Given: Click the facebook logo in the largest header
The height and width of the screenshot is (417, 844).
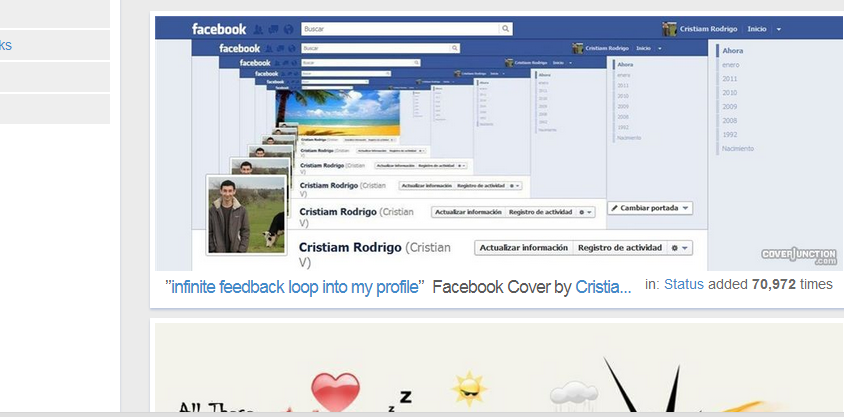Looking at the screenshot, I should coord(219,29).
